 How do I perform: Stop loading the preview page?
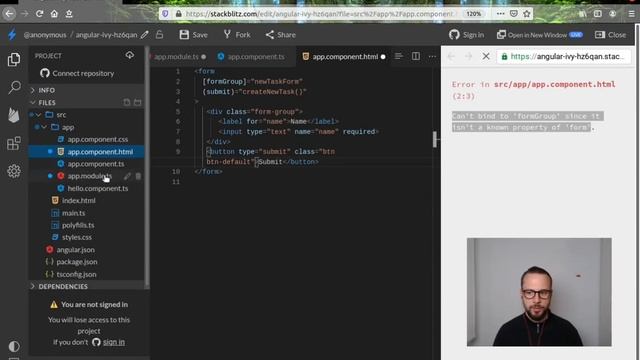tap(486, 56)
